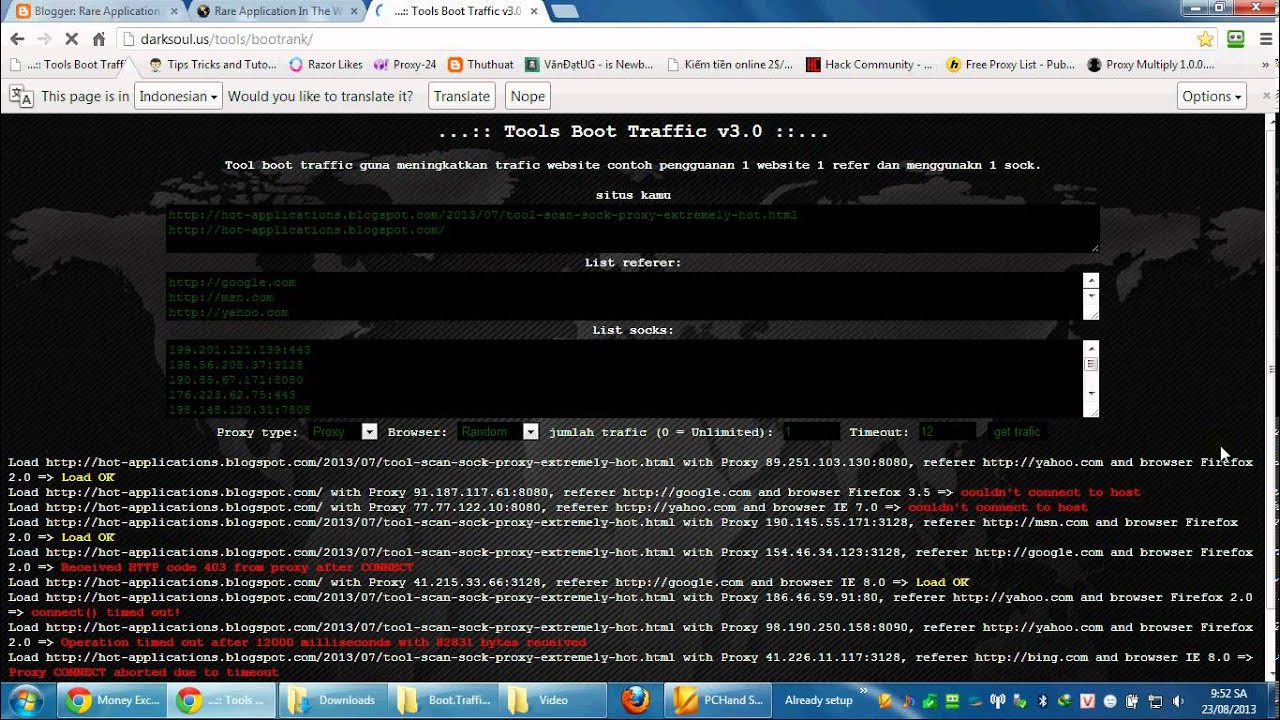Click the taskbar clock 9:52 SA
The image size is (1280, 720).
pyautogui.click(x=1228, y=700)
